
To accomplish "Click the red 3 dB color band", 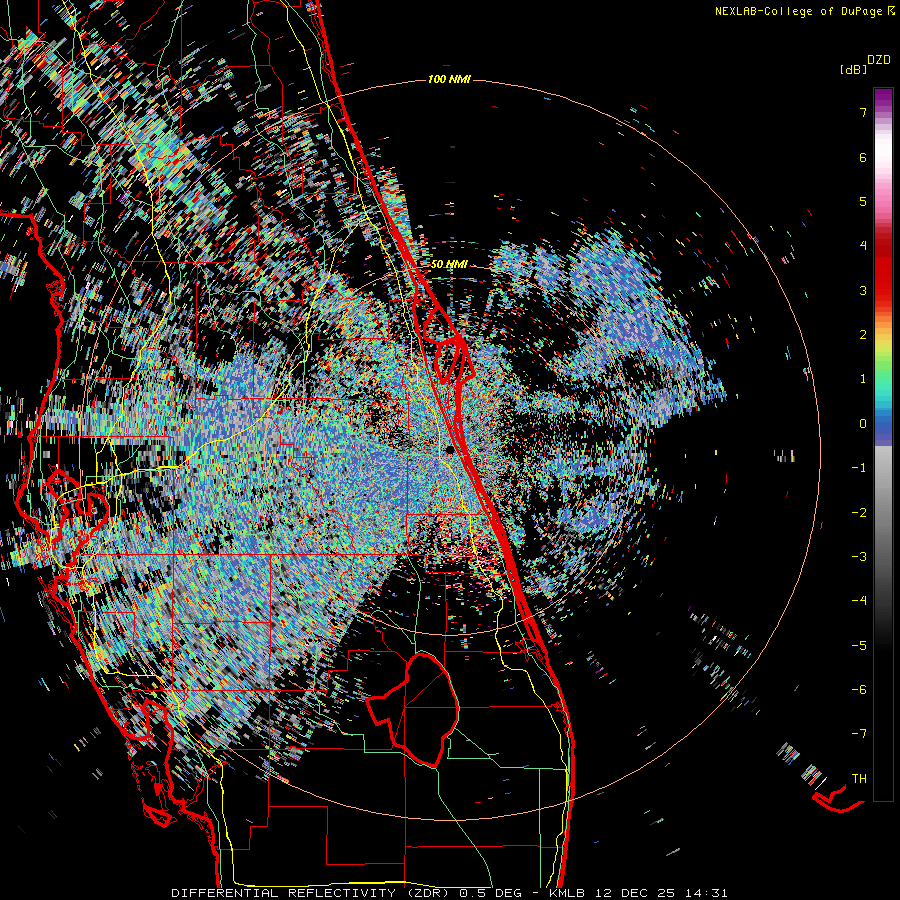I will [883, 290].
